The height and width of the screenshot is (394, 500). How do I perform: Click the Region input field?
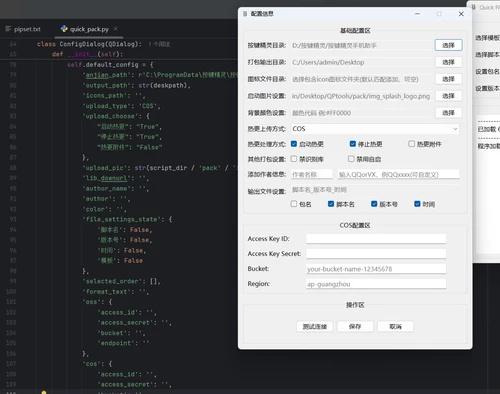coord(376,284)
